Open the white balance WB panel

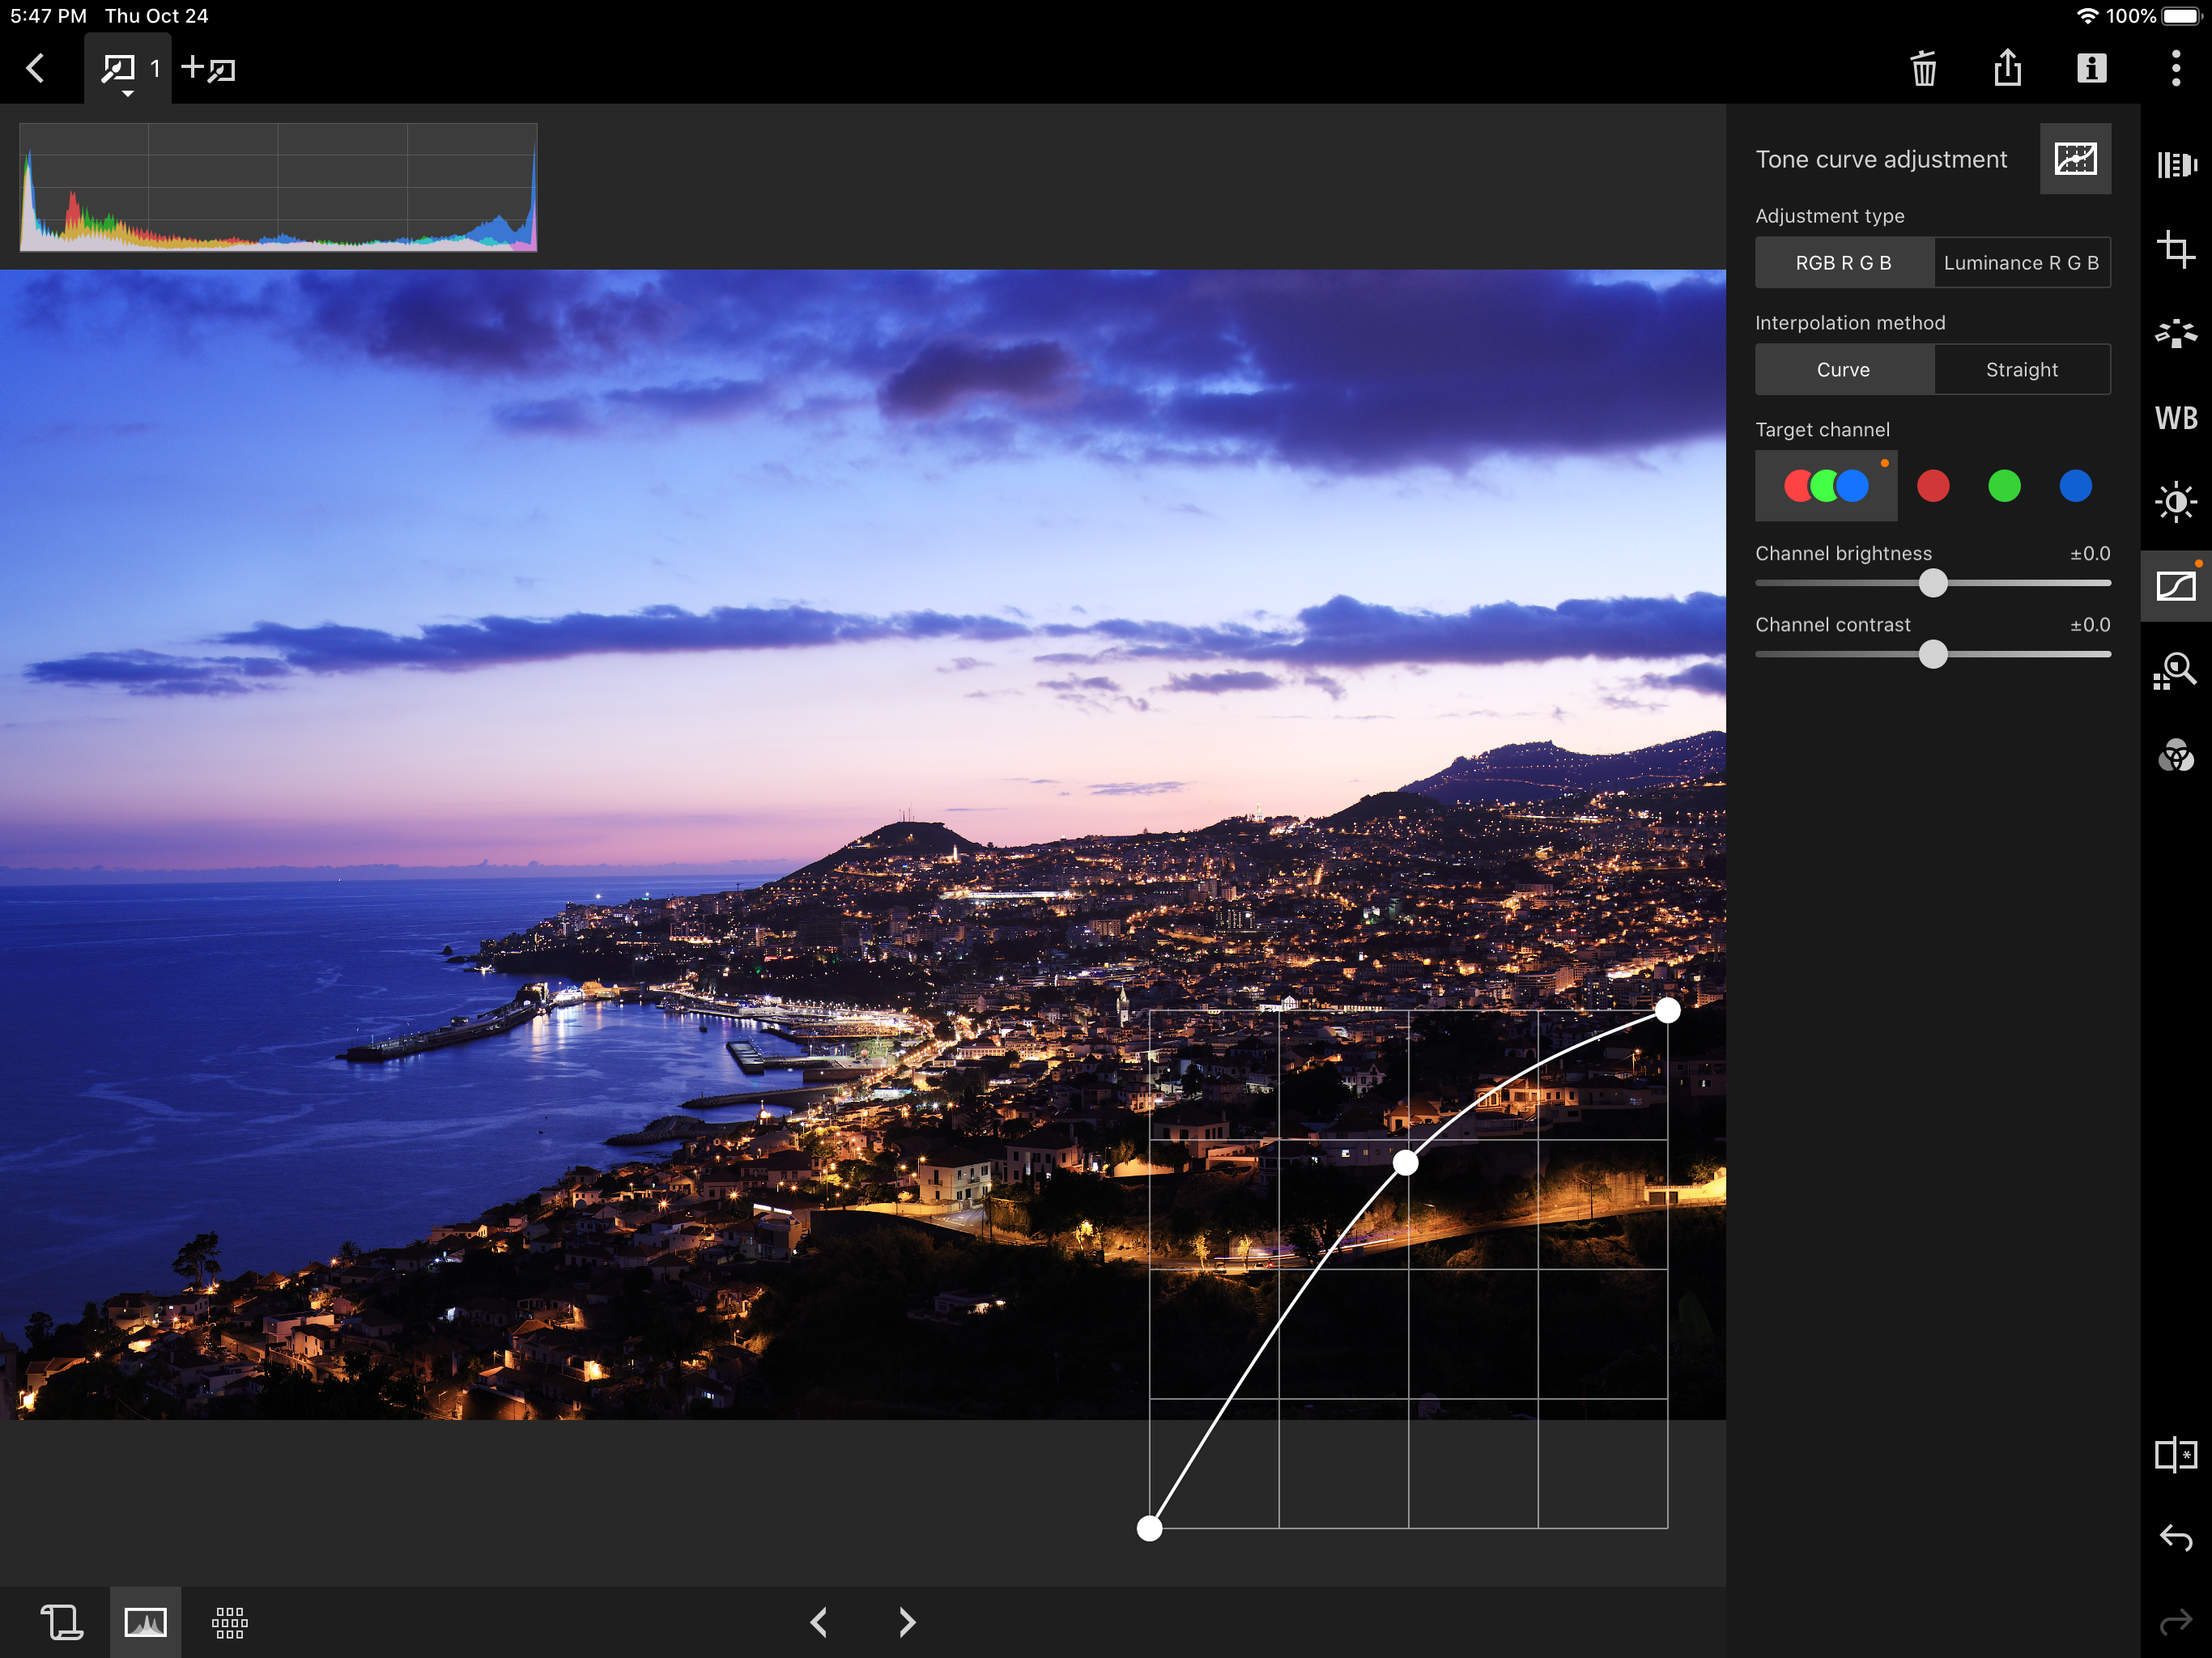pyautogui.click(x=2175, y=418)
